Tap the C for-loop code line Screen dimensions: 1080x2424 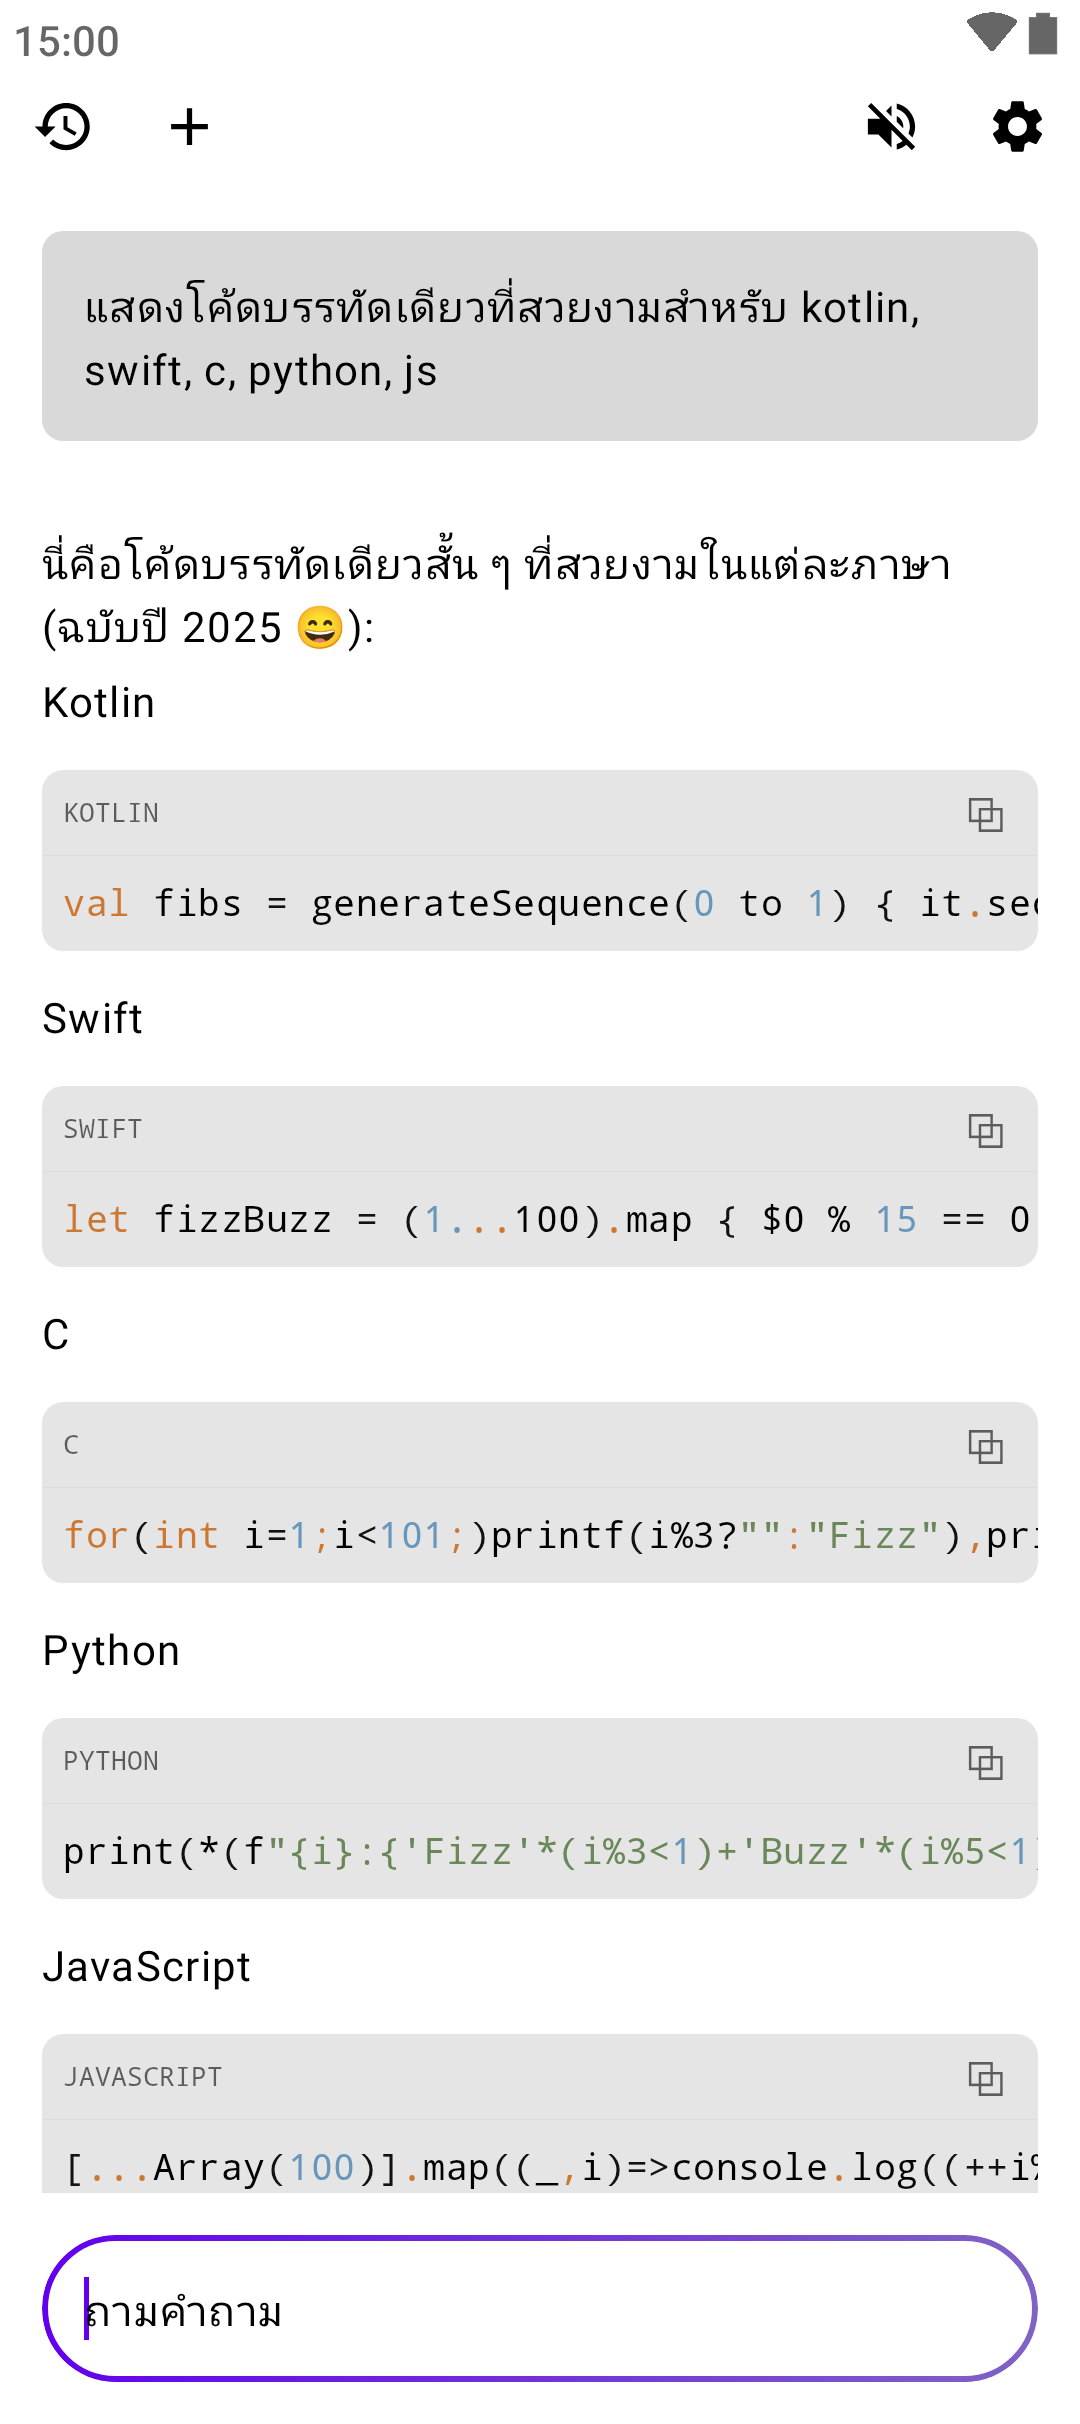tap(540, 1536)
